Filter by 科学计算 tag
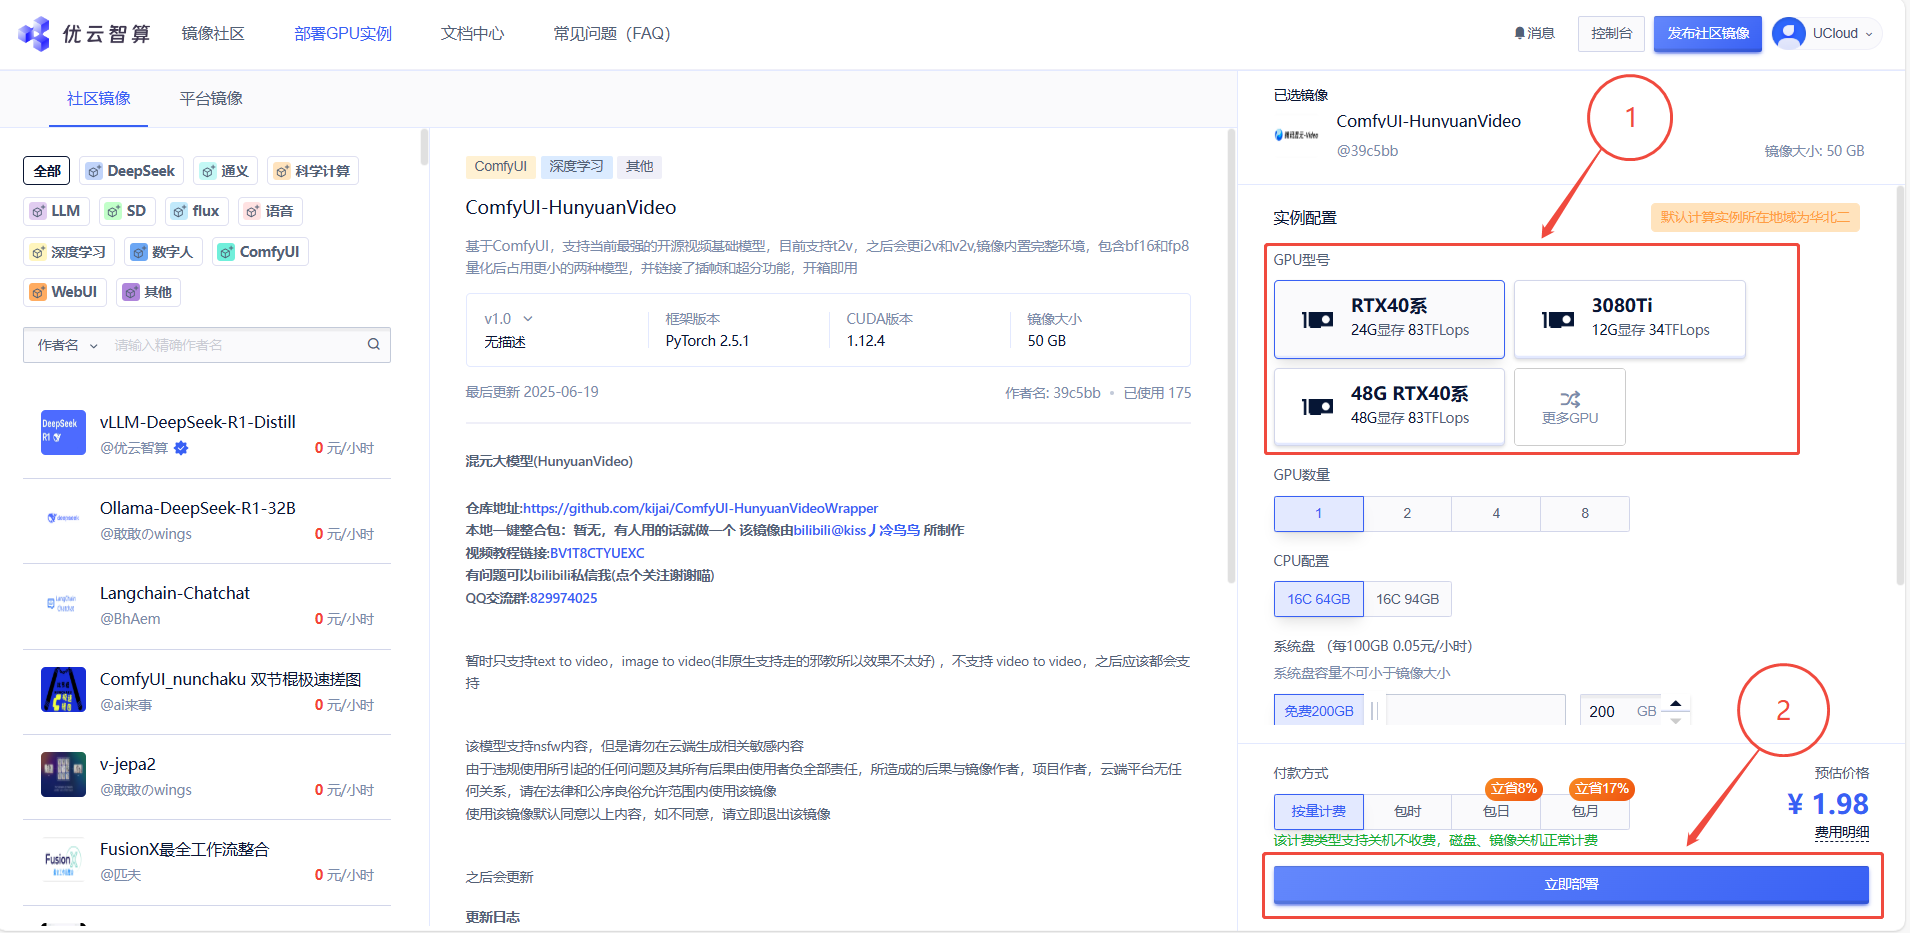The width and height of the screenshot is (1910, 933). (x=313, y=171)
